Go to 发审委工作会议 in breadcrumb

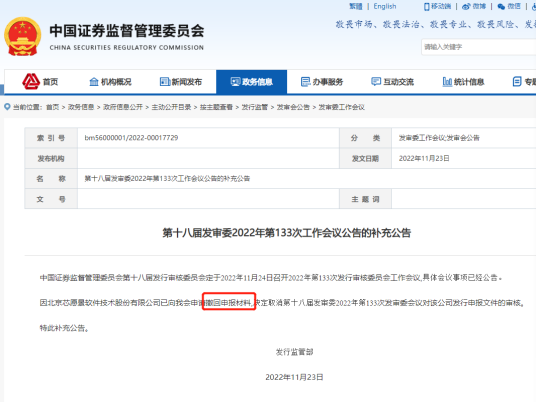341,107
